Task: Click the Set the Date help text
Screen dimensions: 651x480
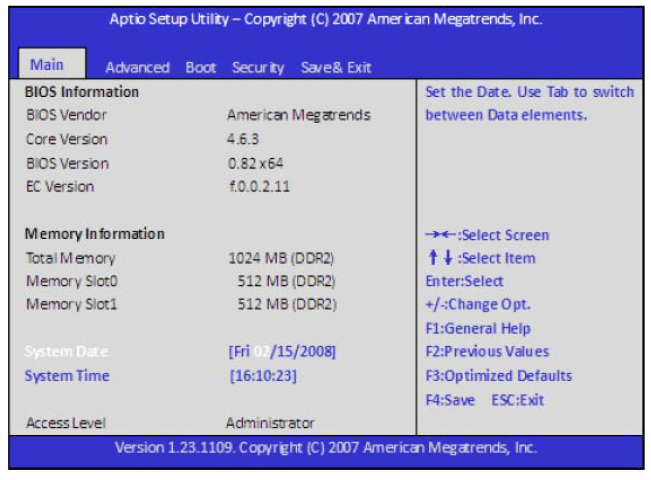Action: pyautogui.click(x=530, y=103)
